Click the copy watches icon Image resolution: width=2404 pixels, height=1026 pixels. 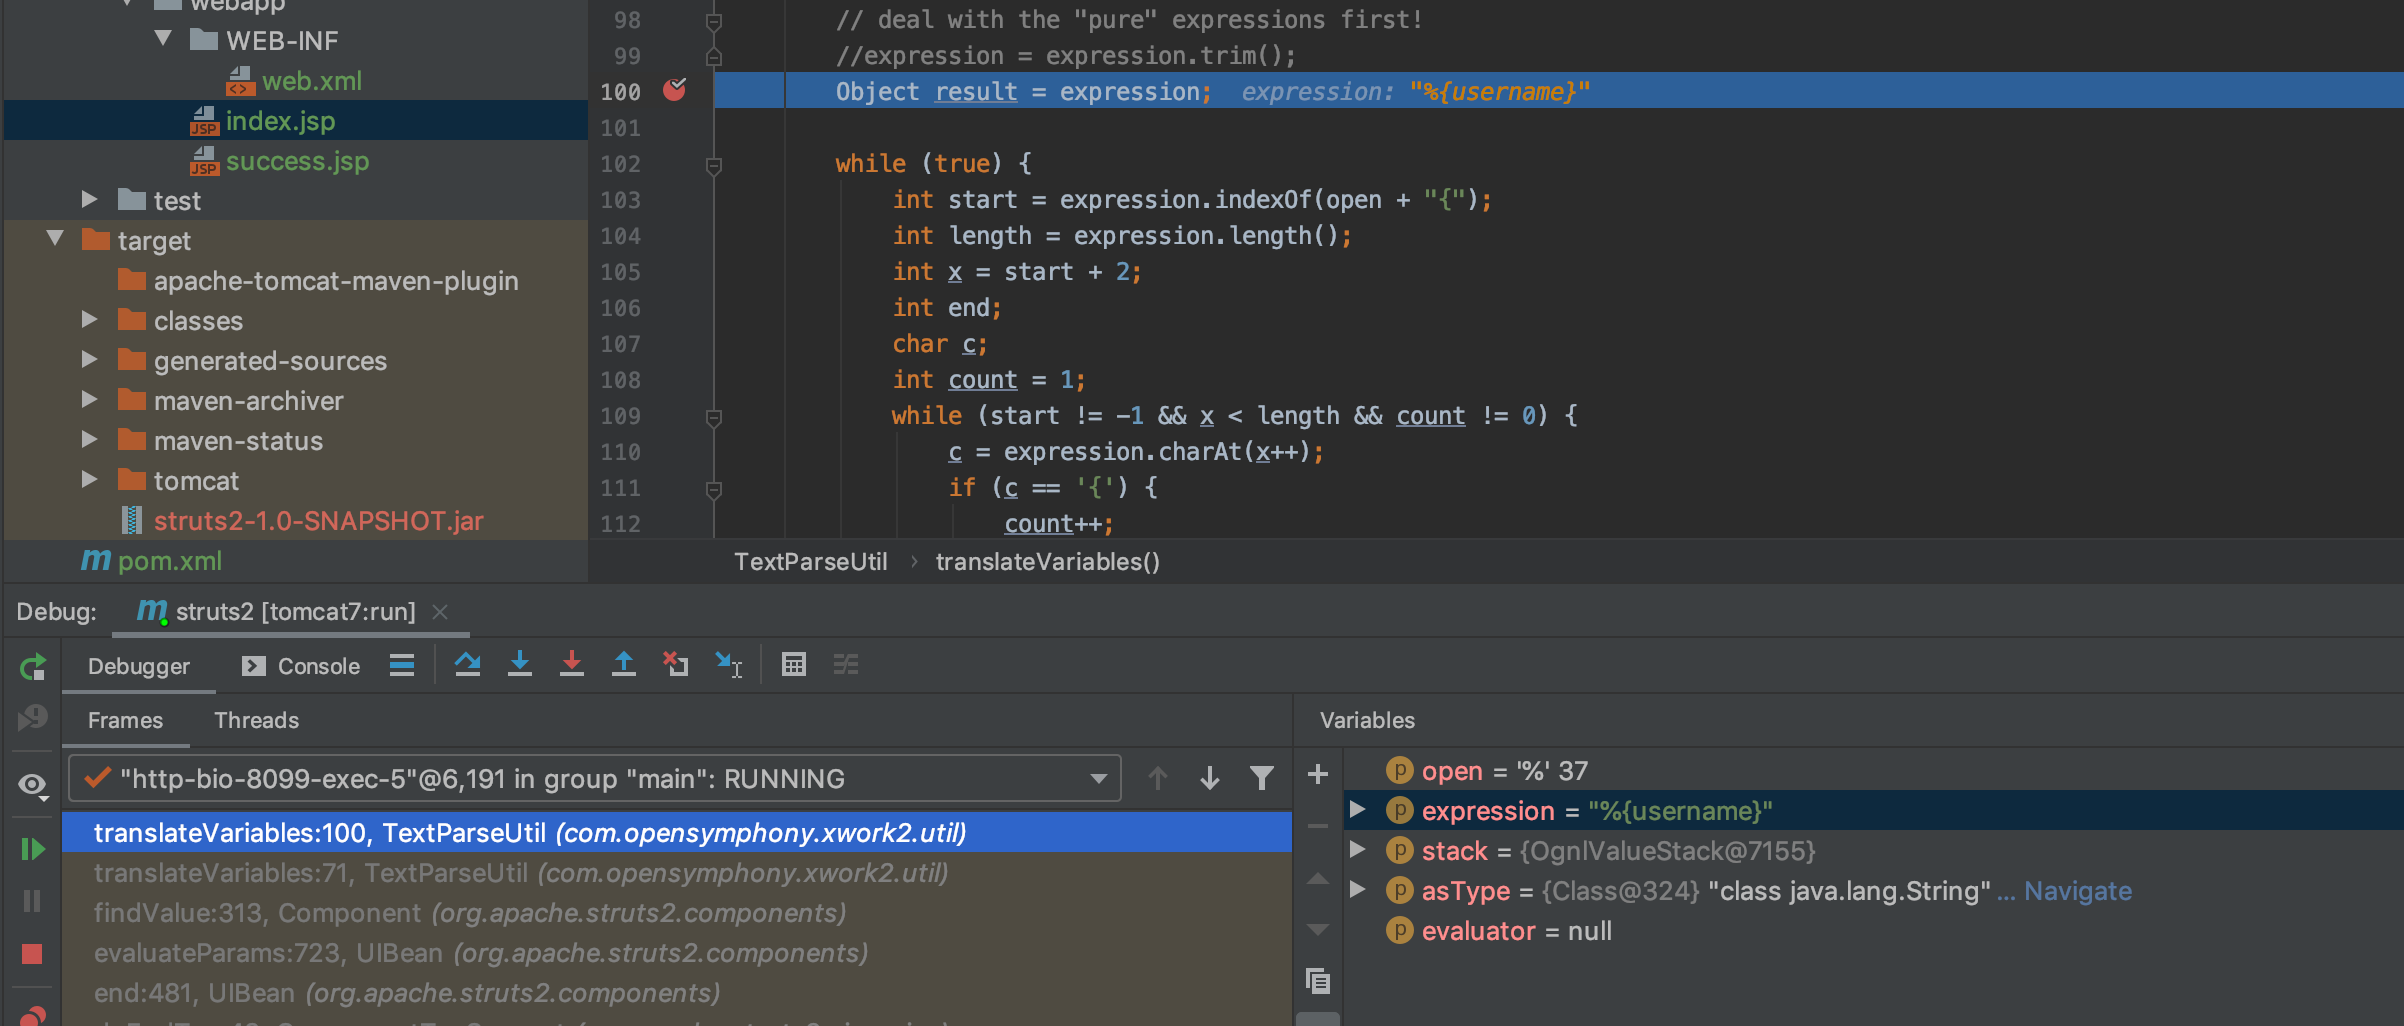coord(1318,981)
